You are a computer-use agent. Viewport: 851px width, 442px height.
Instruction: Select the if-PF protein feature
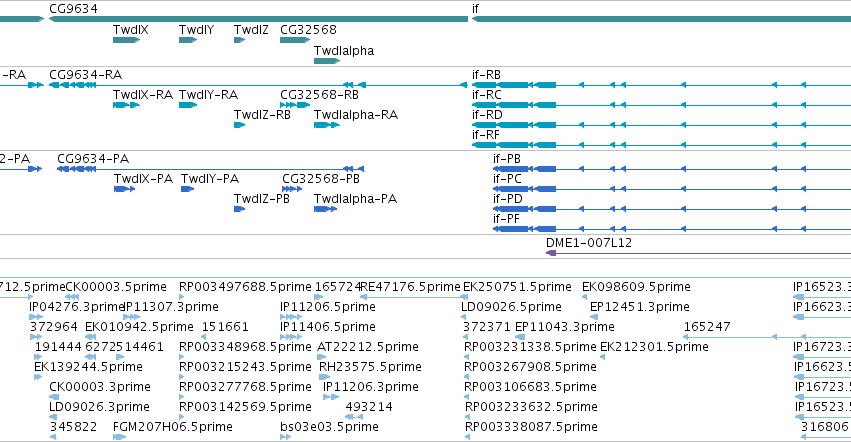pos(672,229)
